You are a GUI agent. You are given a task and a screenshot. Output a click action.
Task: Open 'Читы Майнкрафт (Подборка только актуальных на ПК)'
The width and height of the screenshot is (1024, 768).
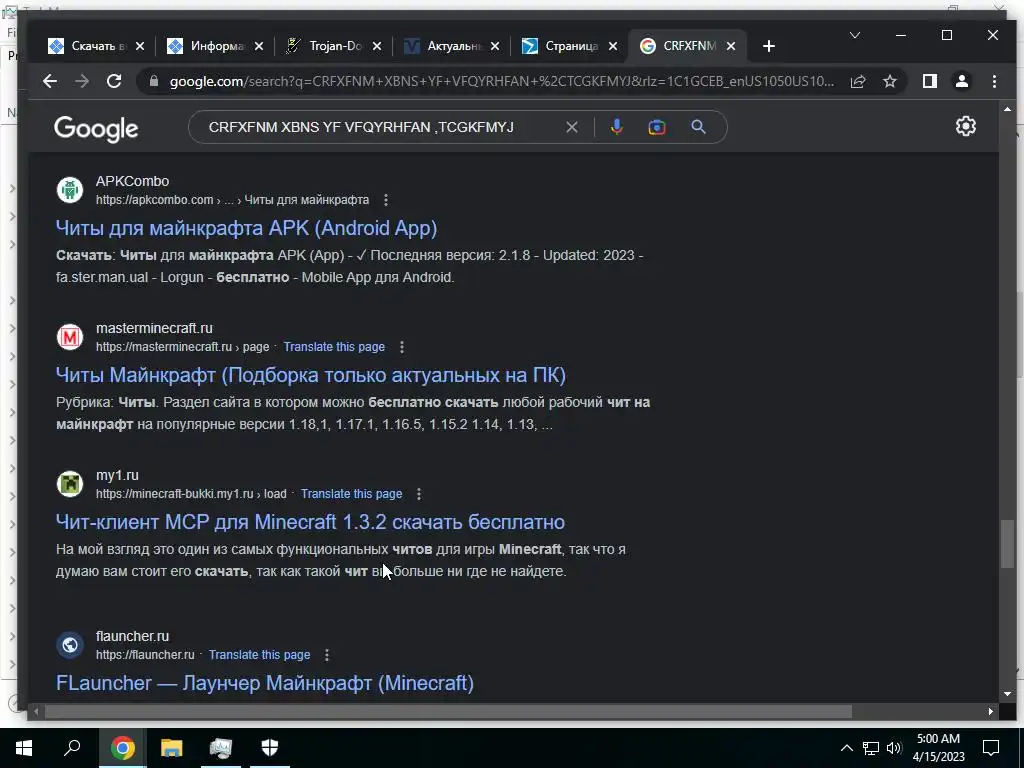tap(311, 375)
